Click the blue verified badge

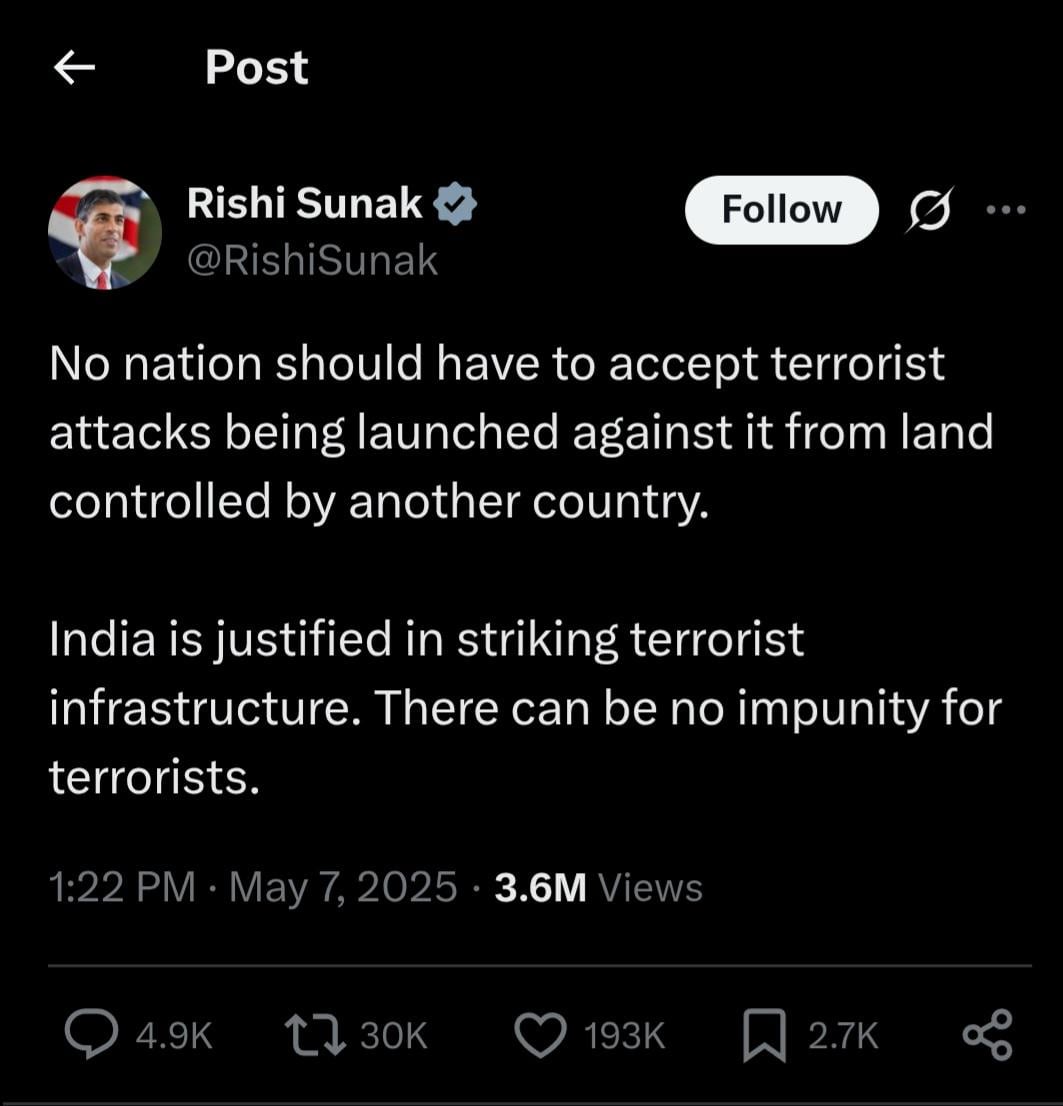[x=455, y=204]
